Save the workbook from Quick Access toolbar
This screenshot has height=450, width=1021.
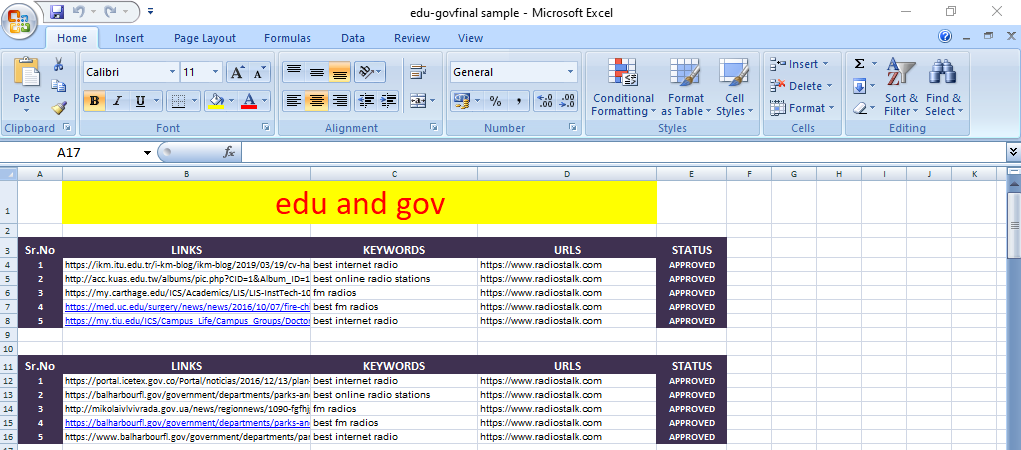pos(57,12)
